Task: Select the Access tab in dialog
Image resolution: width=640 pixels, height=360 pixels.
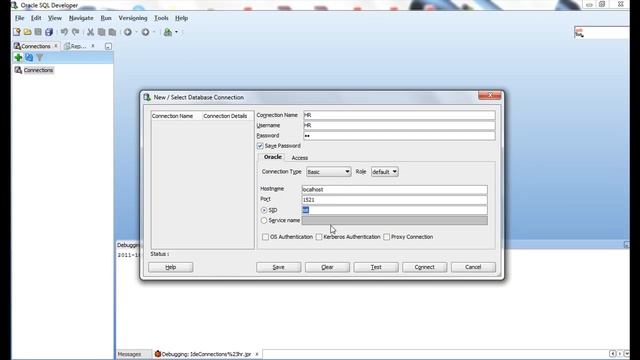Action: [x=300, y=158]
